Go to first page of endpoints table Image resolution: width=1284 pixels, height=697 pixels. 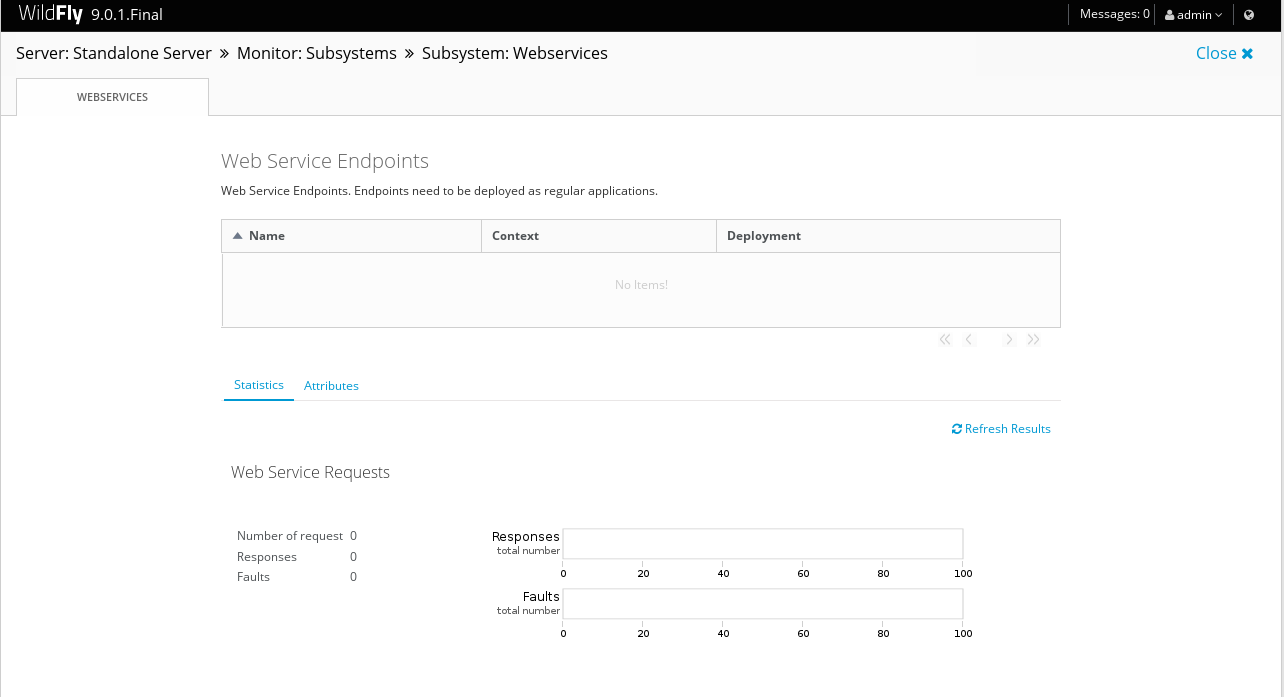point(945,340)
